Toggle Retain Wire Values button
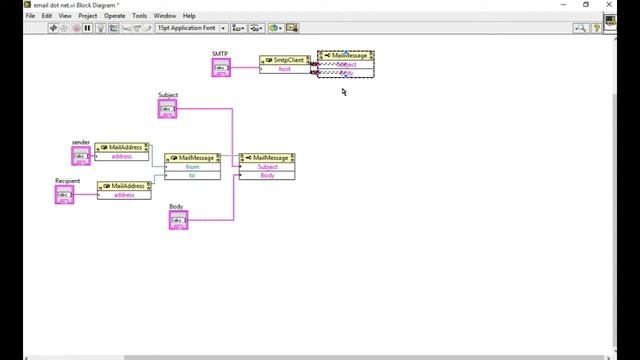 point(113,28)
